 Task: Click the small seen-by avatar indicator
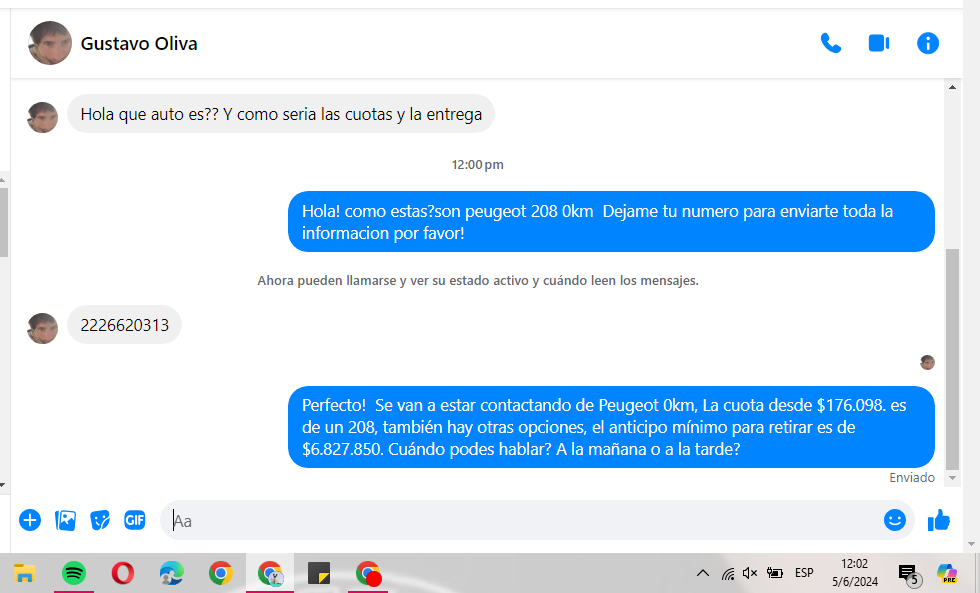[928, 362]
